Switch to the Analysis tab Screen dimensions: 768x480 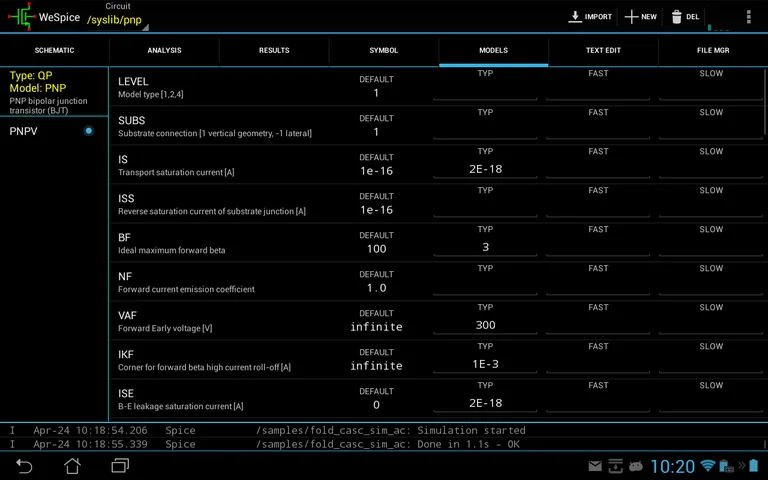point(165,50)
